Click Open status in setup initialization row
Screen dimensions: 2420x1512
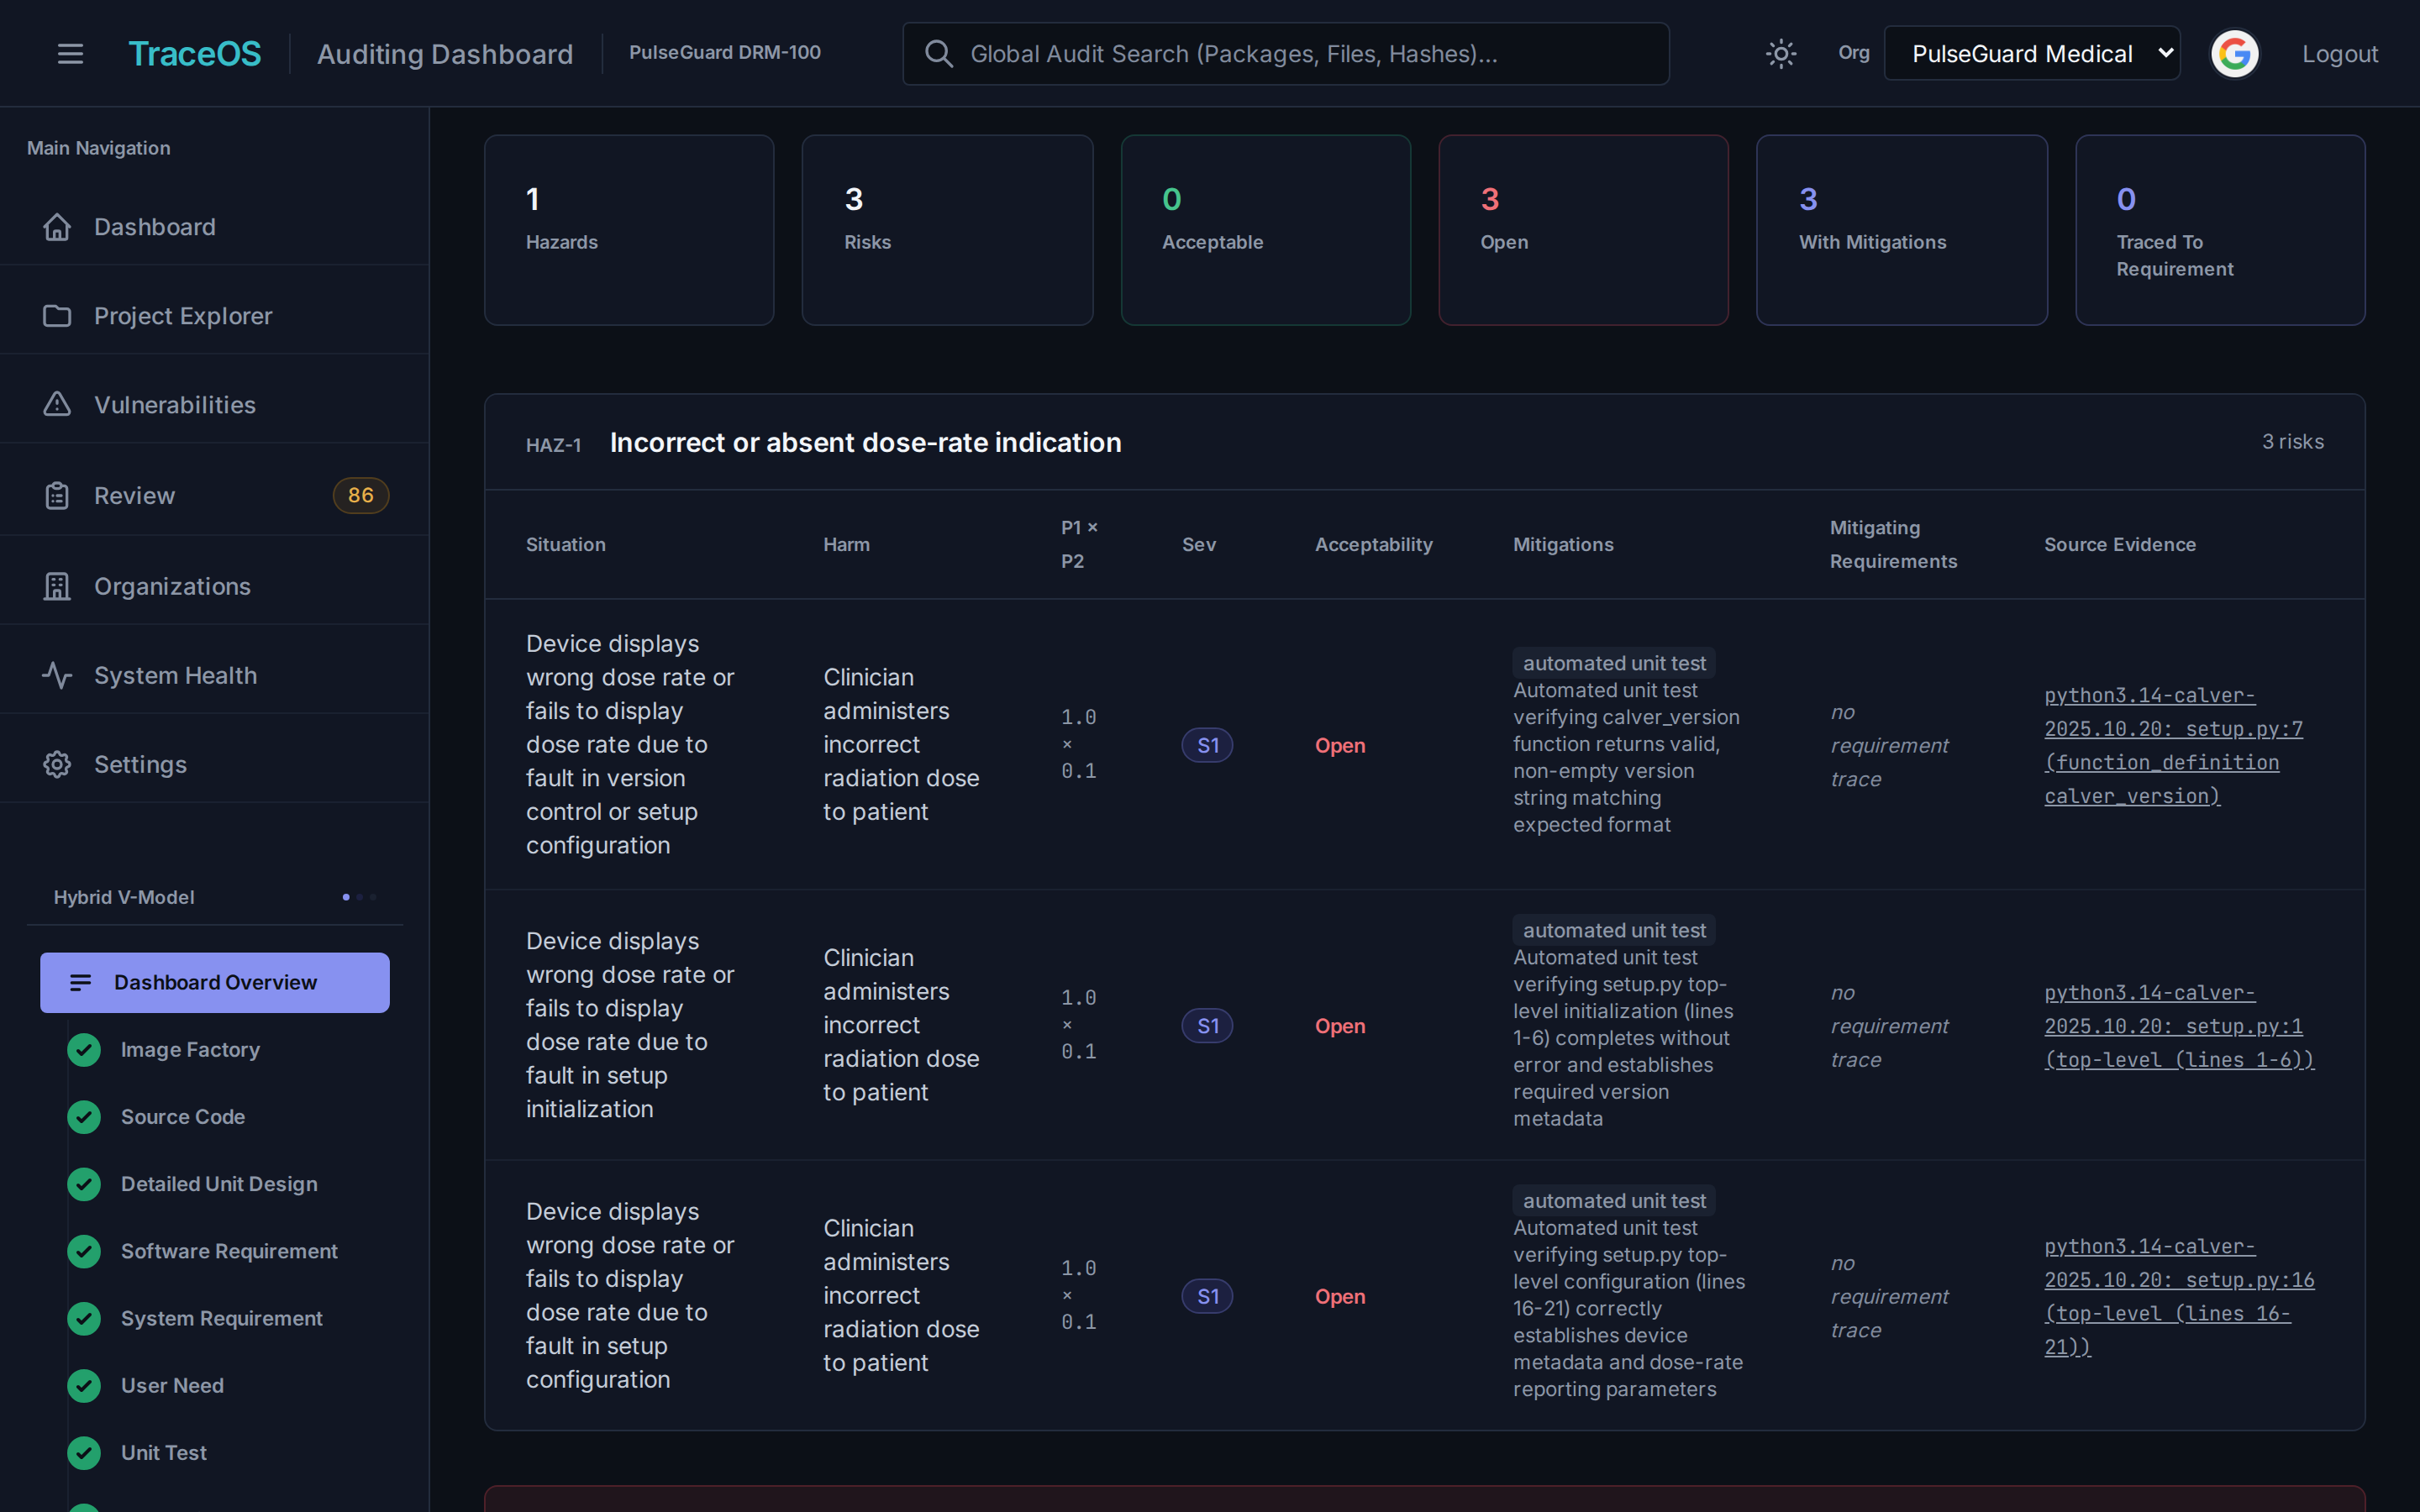pos(1340,1026)
